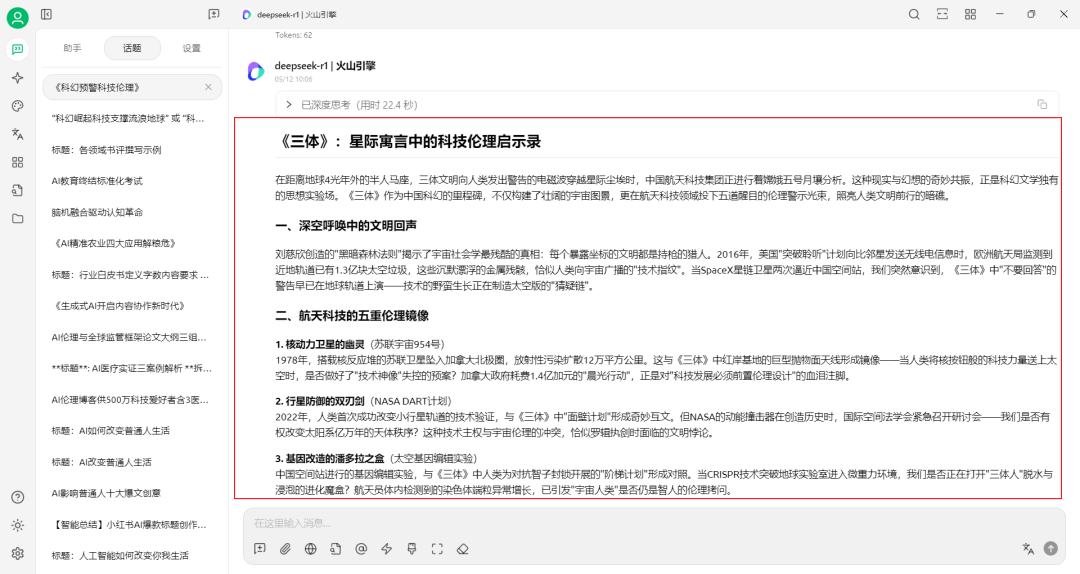Mention a model with the @ icon
The width and height of the screenshot is (1080, 574).
[361, 549]
